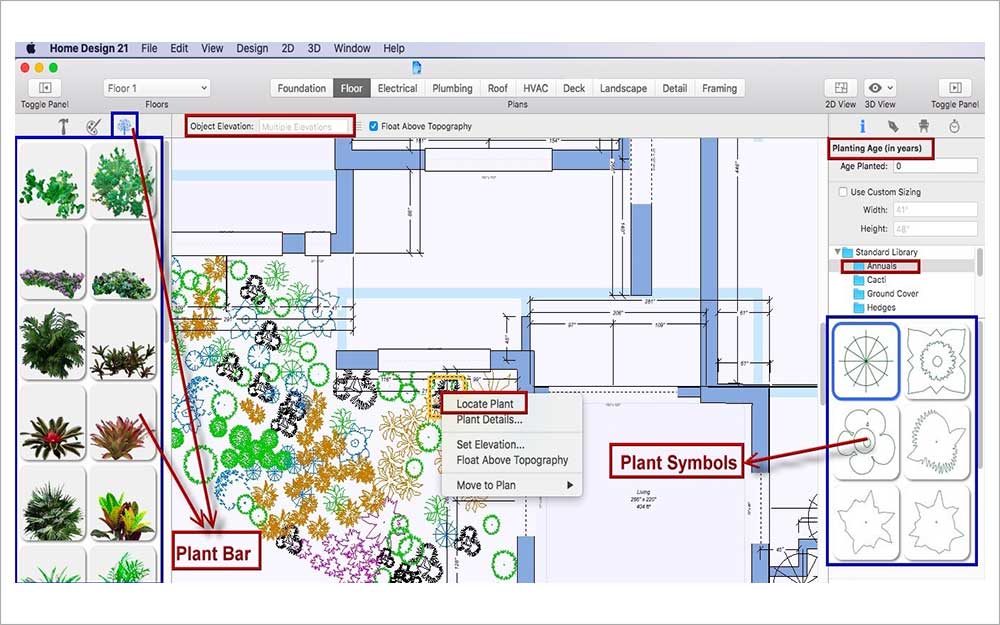Viewport: 1000px width, 625px height.
Task: Open the Floor 1 dropdown
Action: pyautogui.click(x=157, y=88)
